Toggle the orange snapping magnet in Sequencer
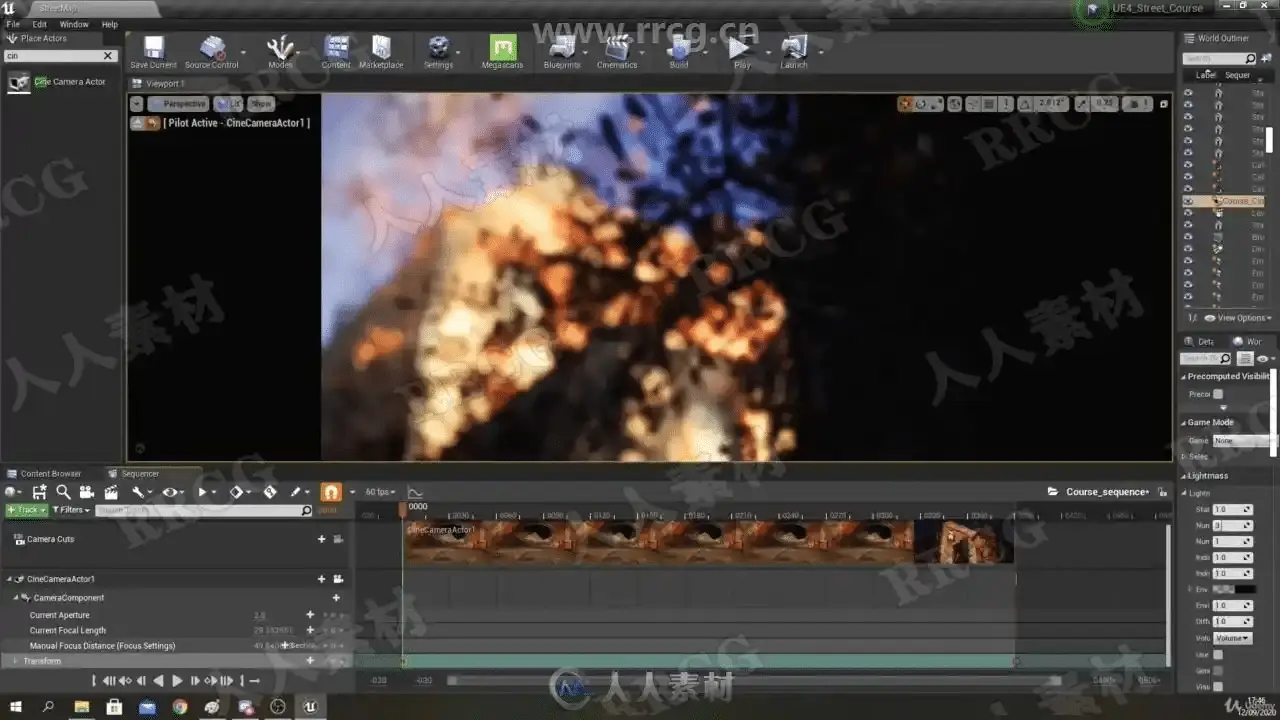The image size is (1280, 720). point(331,492)
